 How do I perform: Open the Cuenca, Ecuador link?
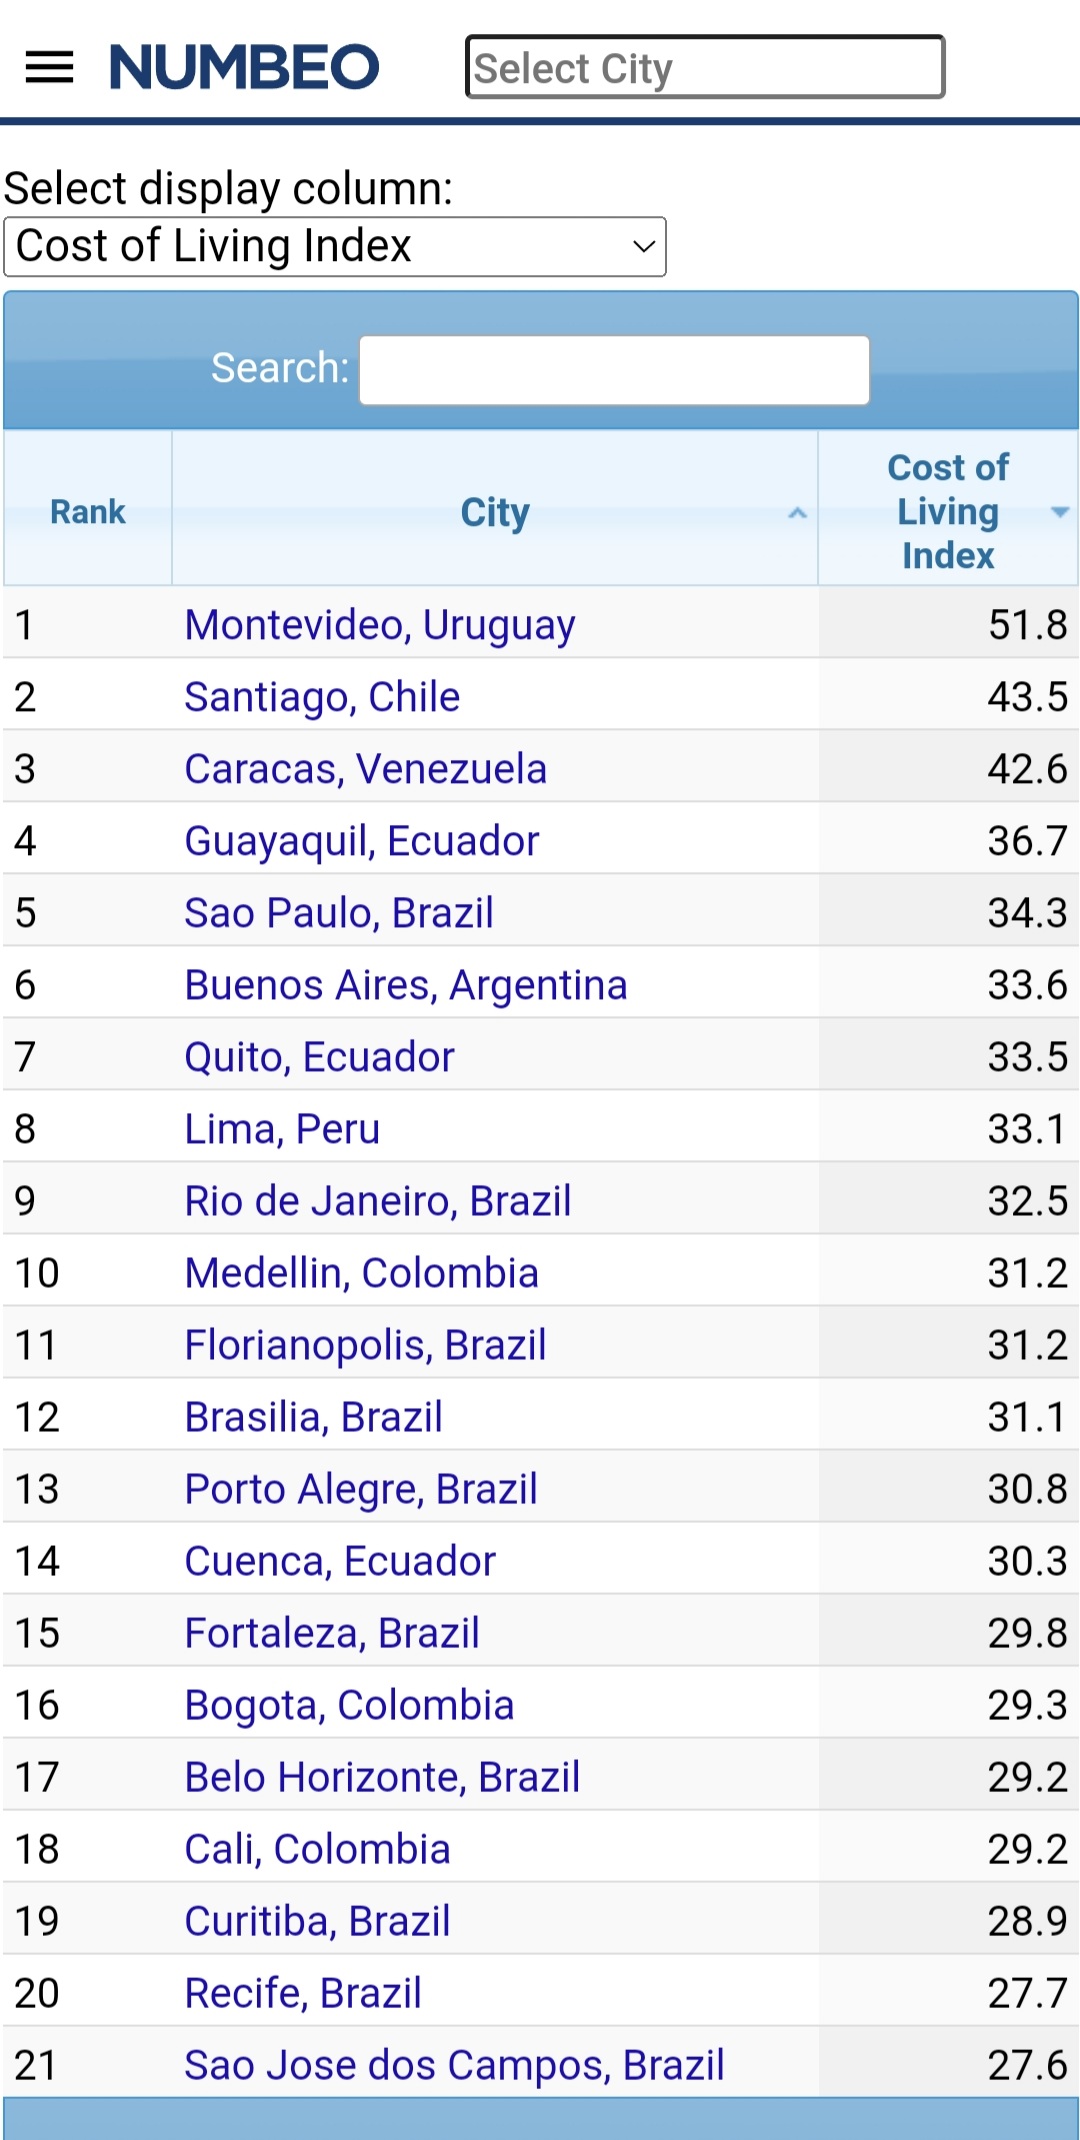click(x=340, y=1561)
